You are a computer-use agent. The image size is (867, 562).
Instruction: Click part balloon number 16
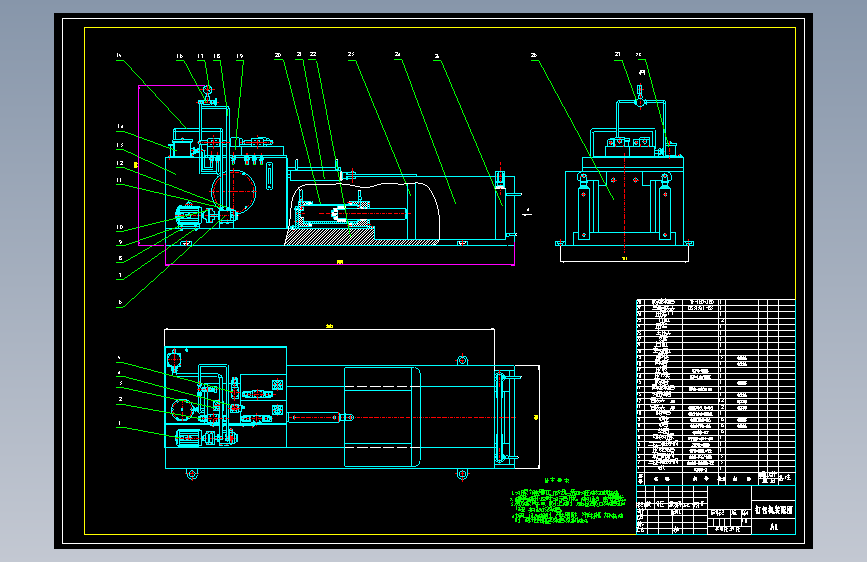[179, 56]
